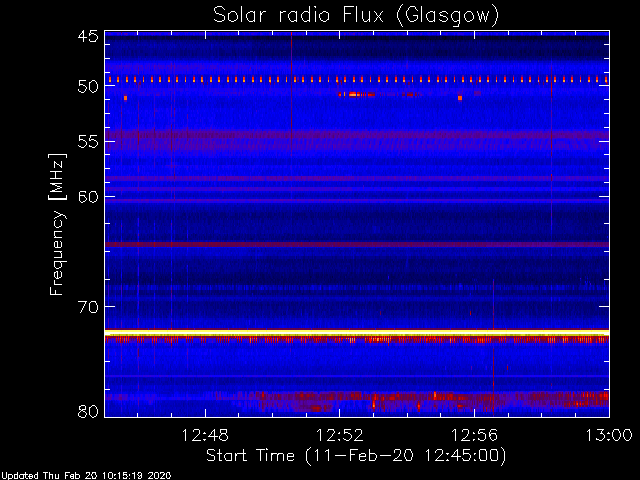Viewport: 640px width, 480px height.
Task: Click the bright yellow-white emission band below 70 MHz
Action: (x=357, y=333)
